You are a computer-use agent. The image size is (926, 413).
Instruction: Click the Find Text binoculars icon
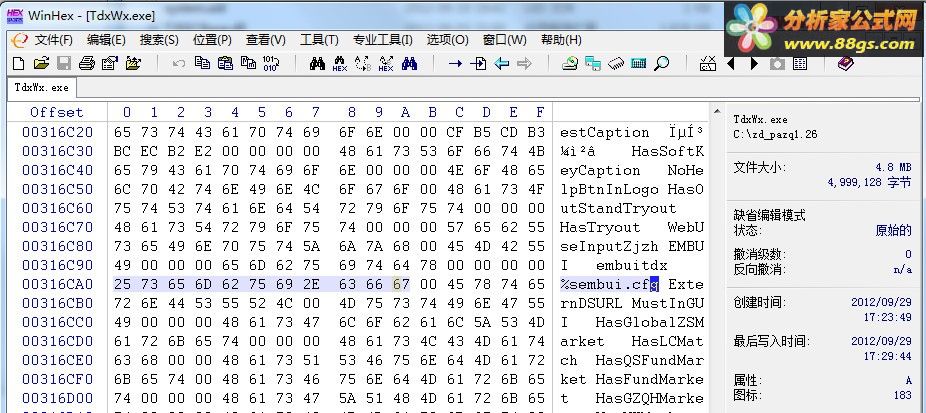(x=317, y=63)
